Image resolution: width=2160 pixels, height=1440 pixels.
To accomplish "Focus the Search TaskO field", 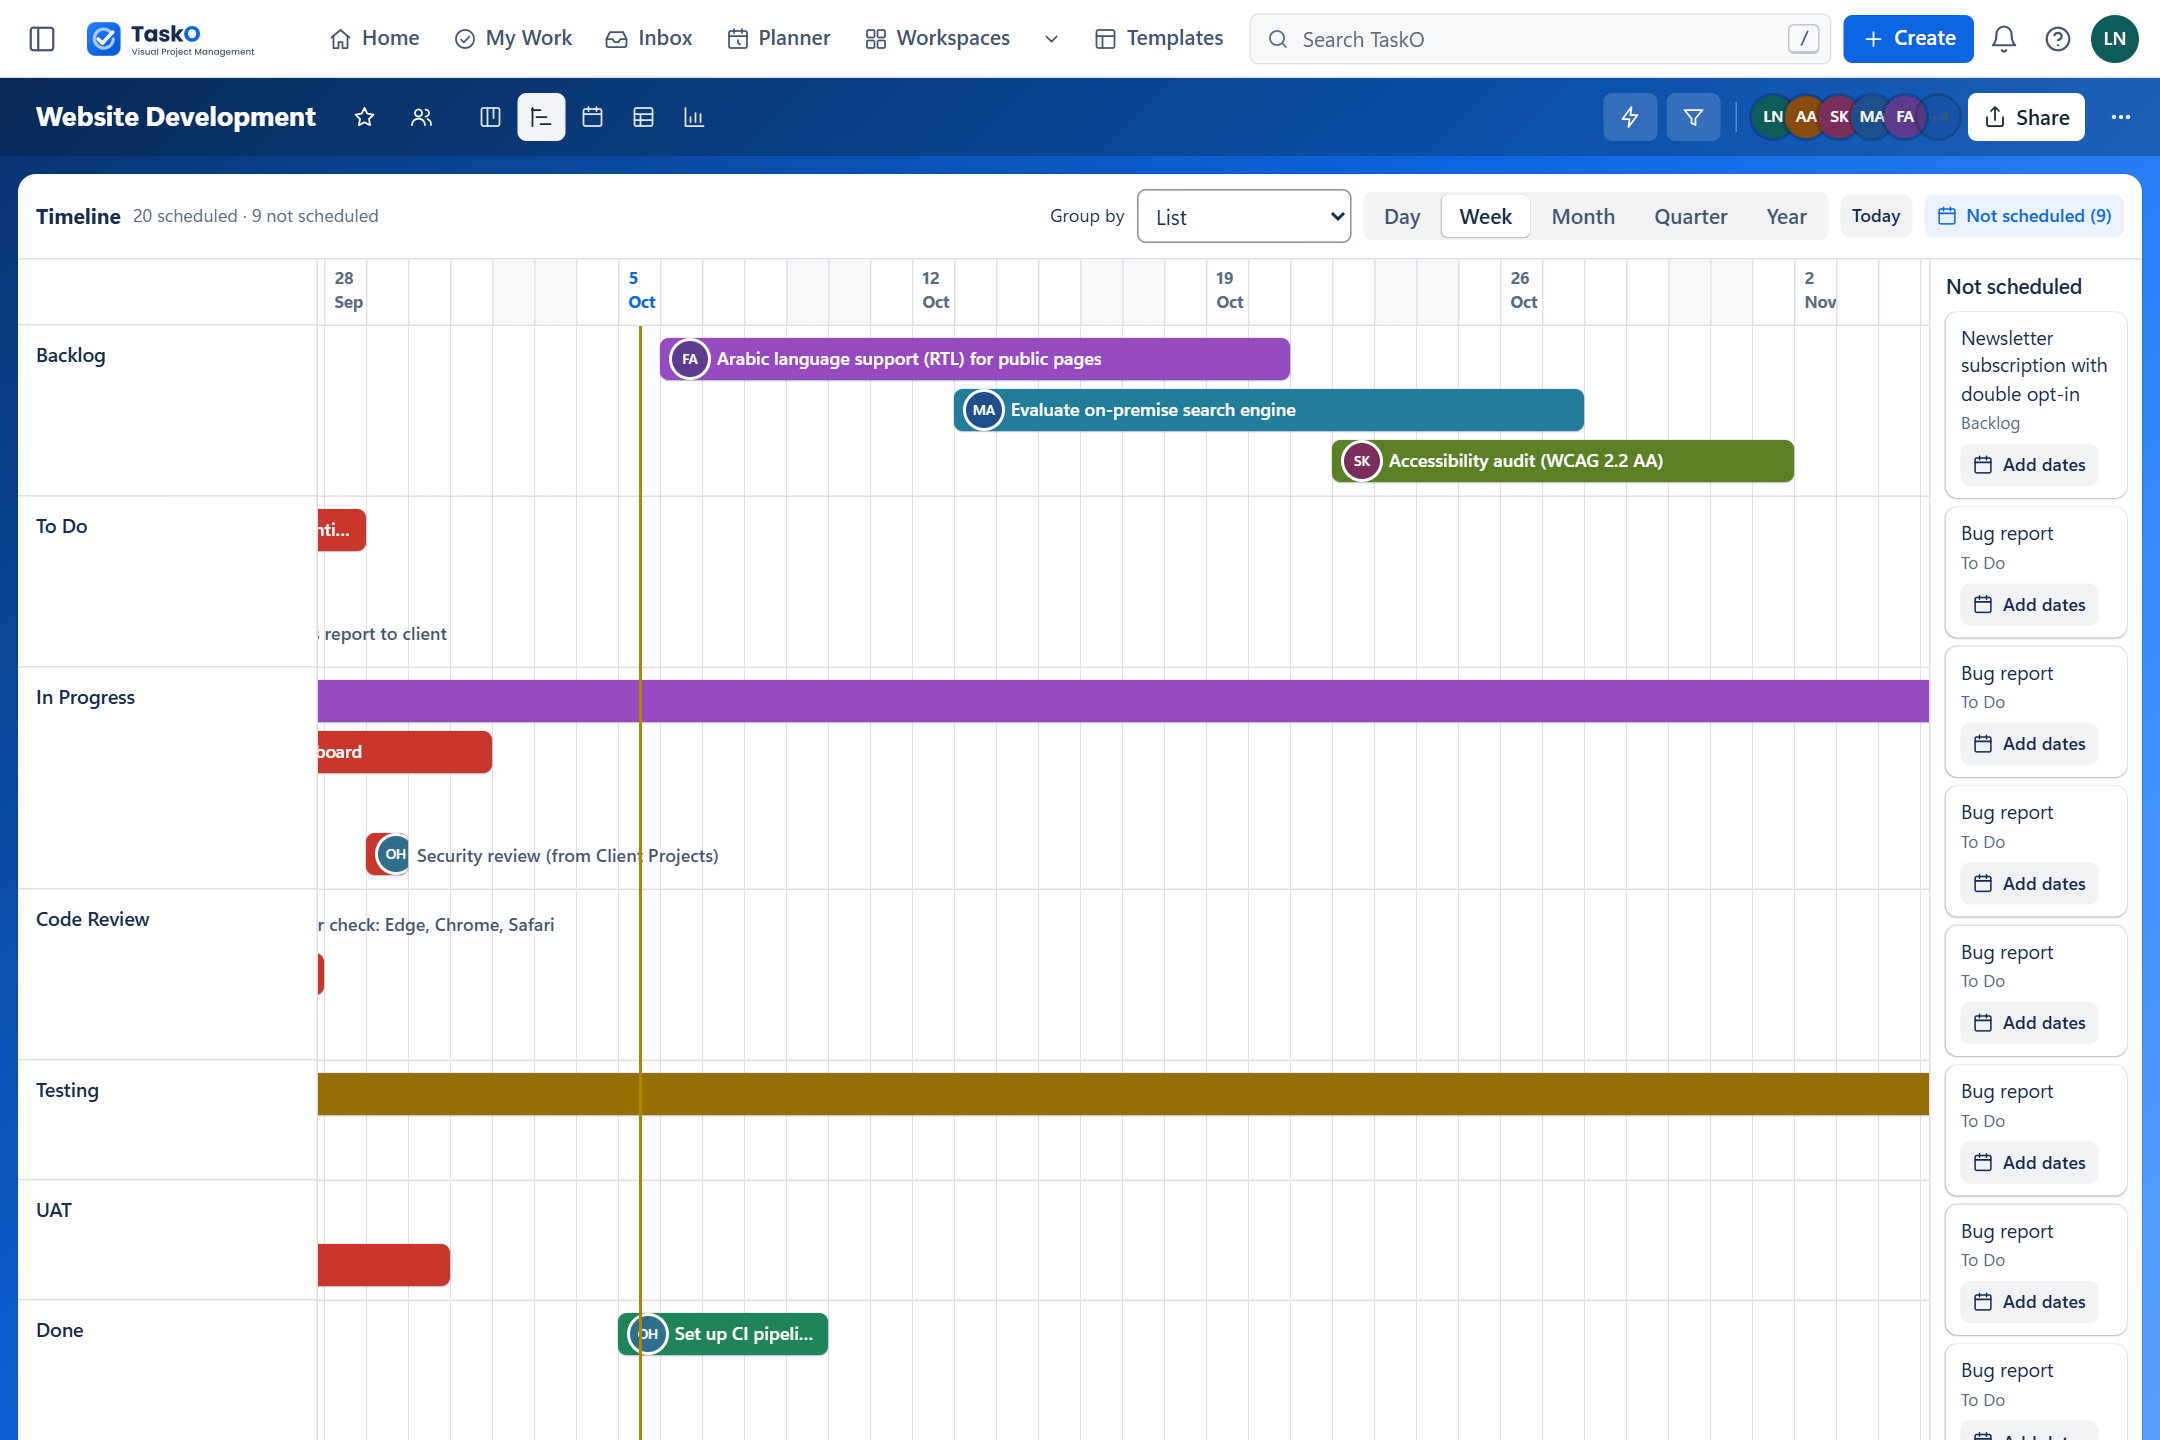I will pos(1540,39).
